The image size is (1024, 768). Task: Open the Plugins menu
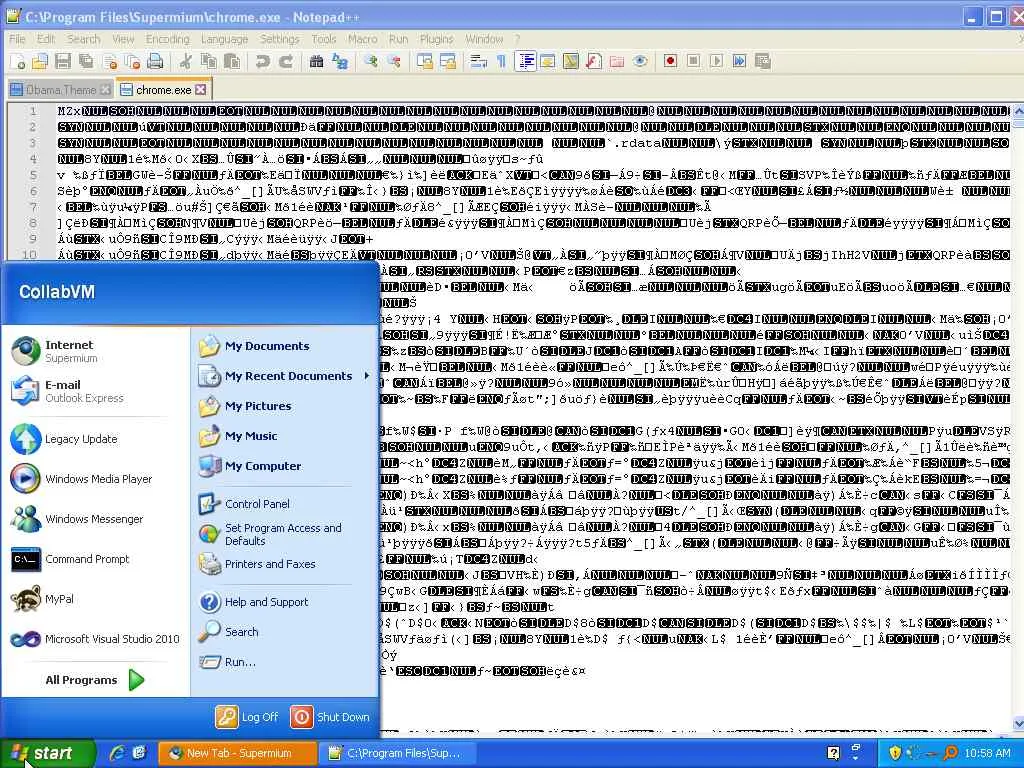coord(436,39)
